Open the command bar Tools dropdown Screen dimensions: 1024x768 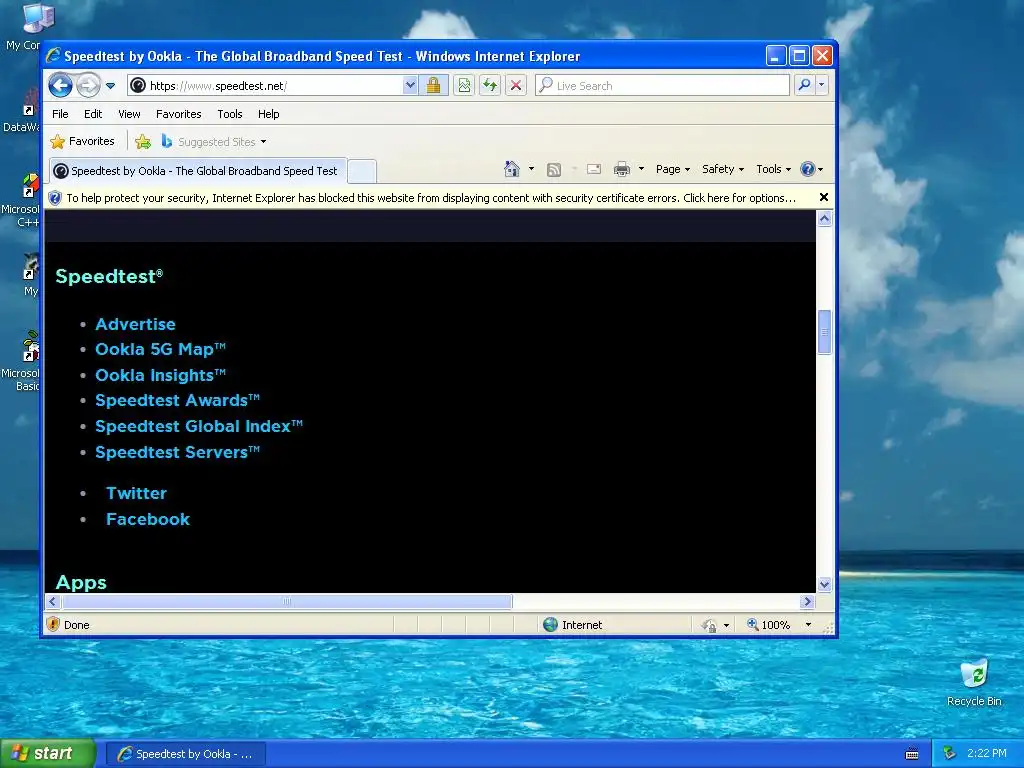[x=773, y=169]
